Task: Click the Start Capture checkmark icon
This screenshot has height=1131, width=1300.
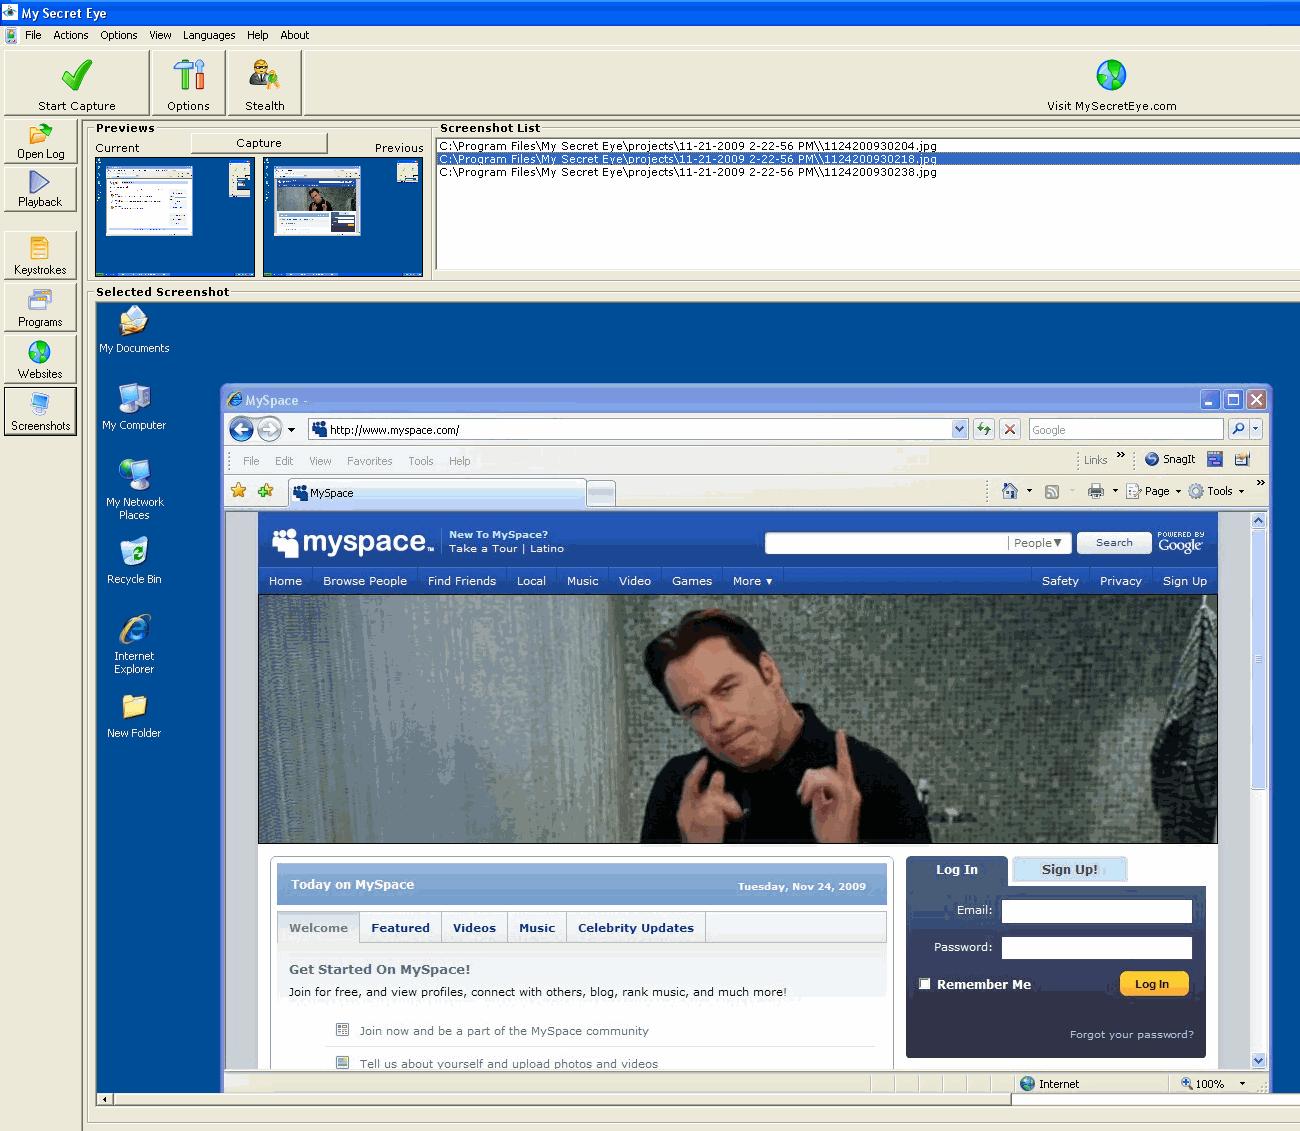Action: click(x=77, y=75)
